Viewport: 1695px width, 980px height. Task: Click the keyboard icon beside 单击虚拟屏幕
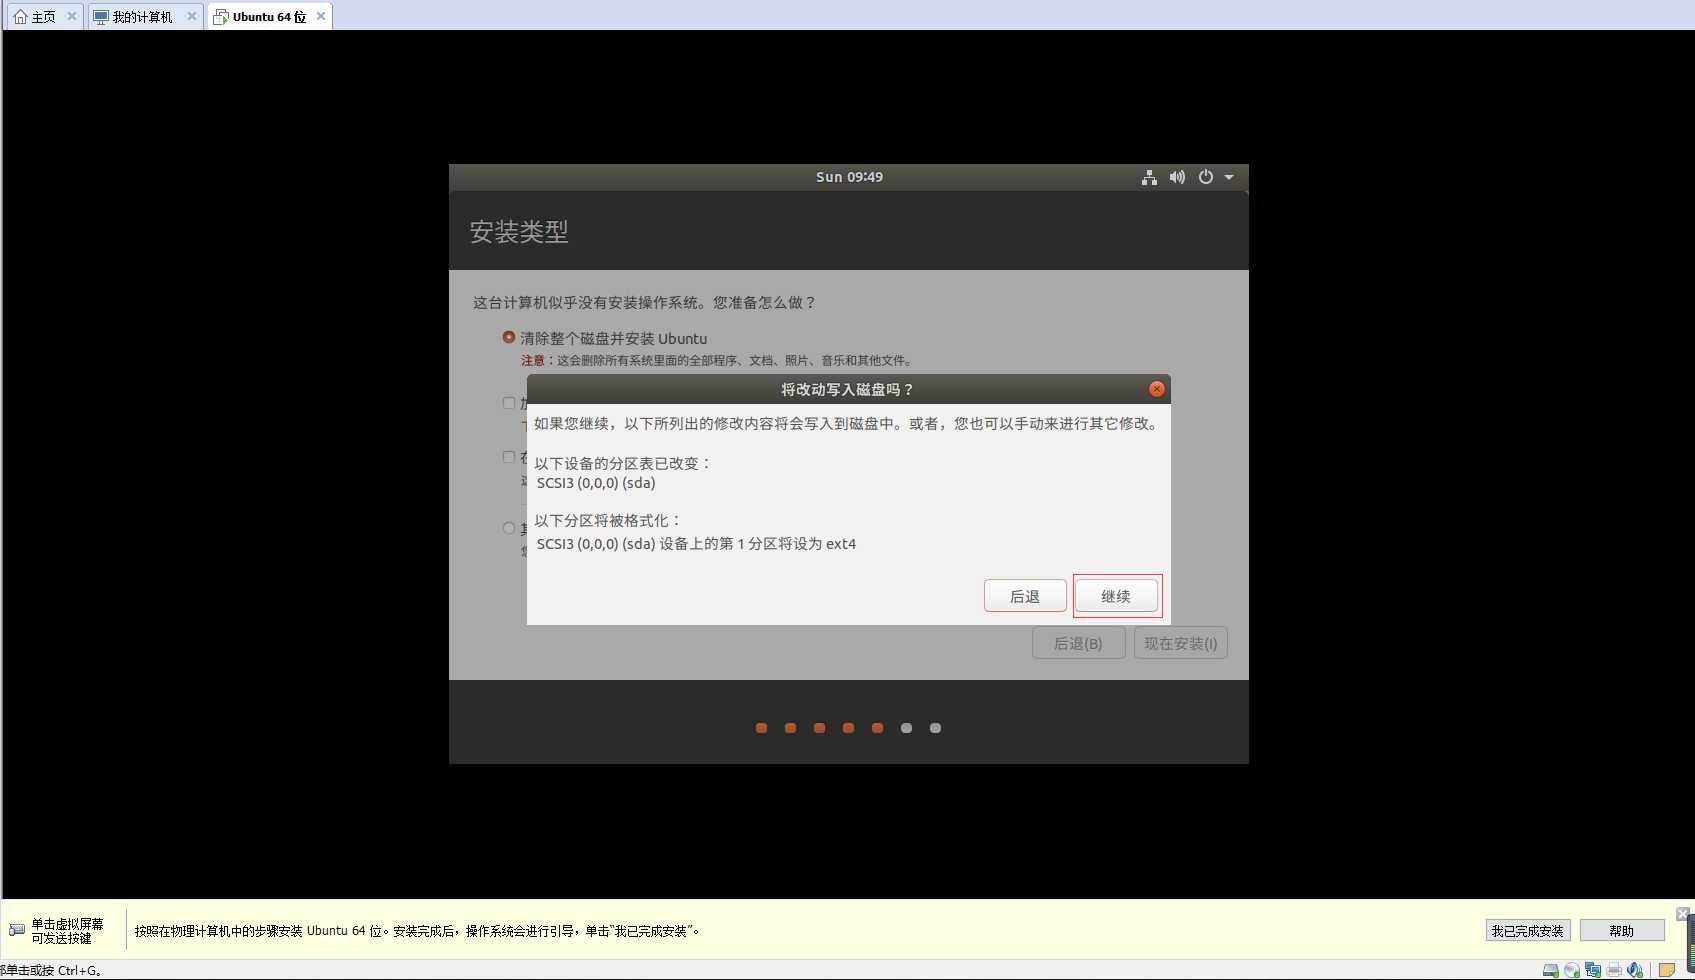coord(17,930)
